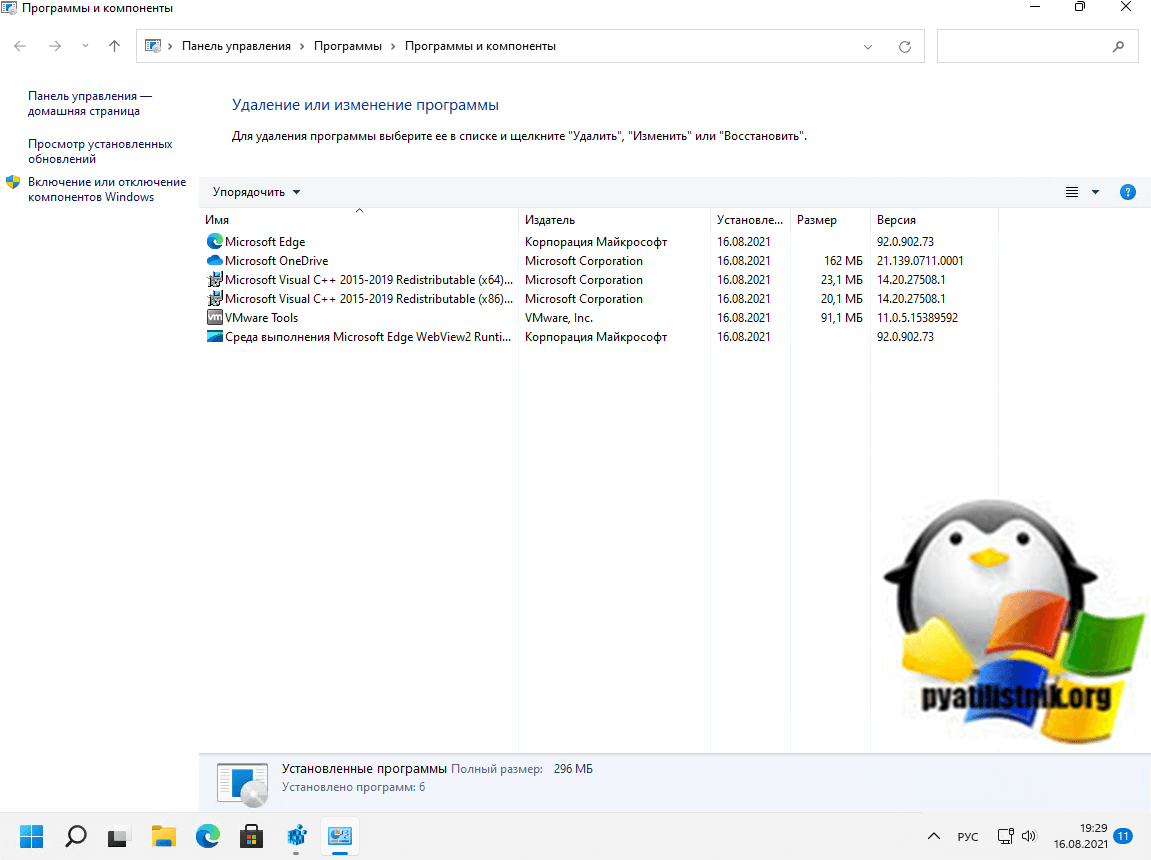Open Microsoft Edge from the taskbar
This screenshot has height=860, width=1151.
point(208,836)
